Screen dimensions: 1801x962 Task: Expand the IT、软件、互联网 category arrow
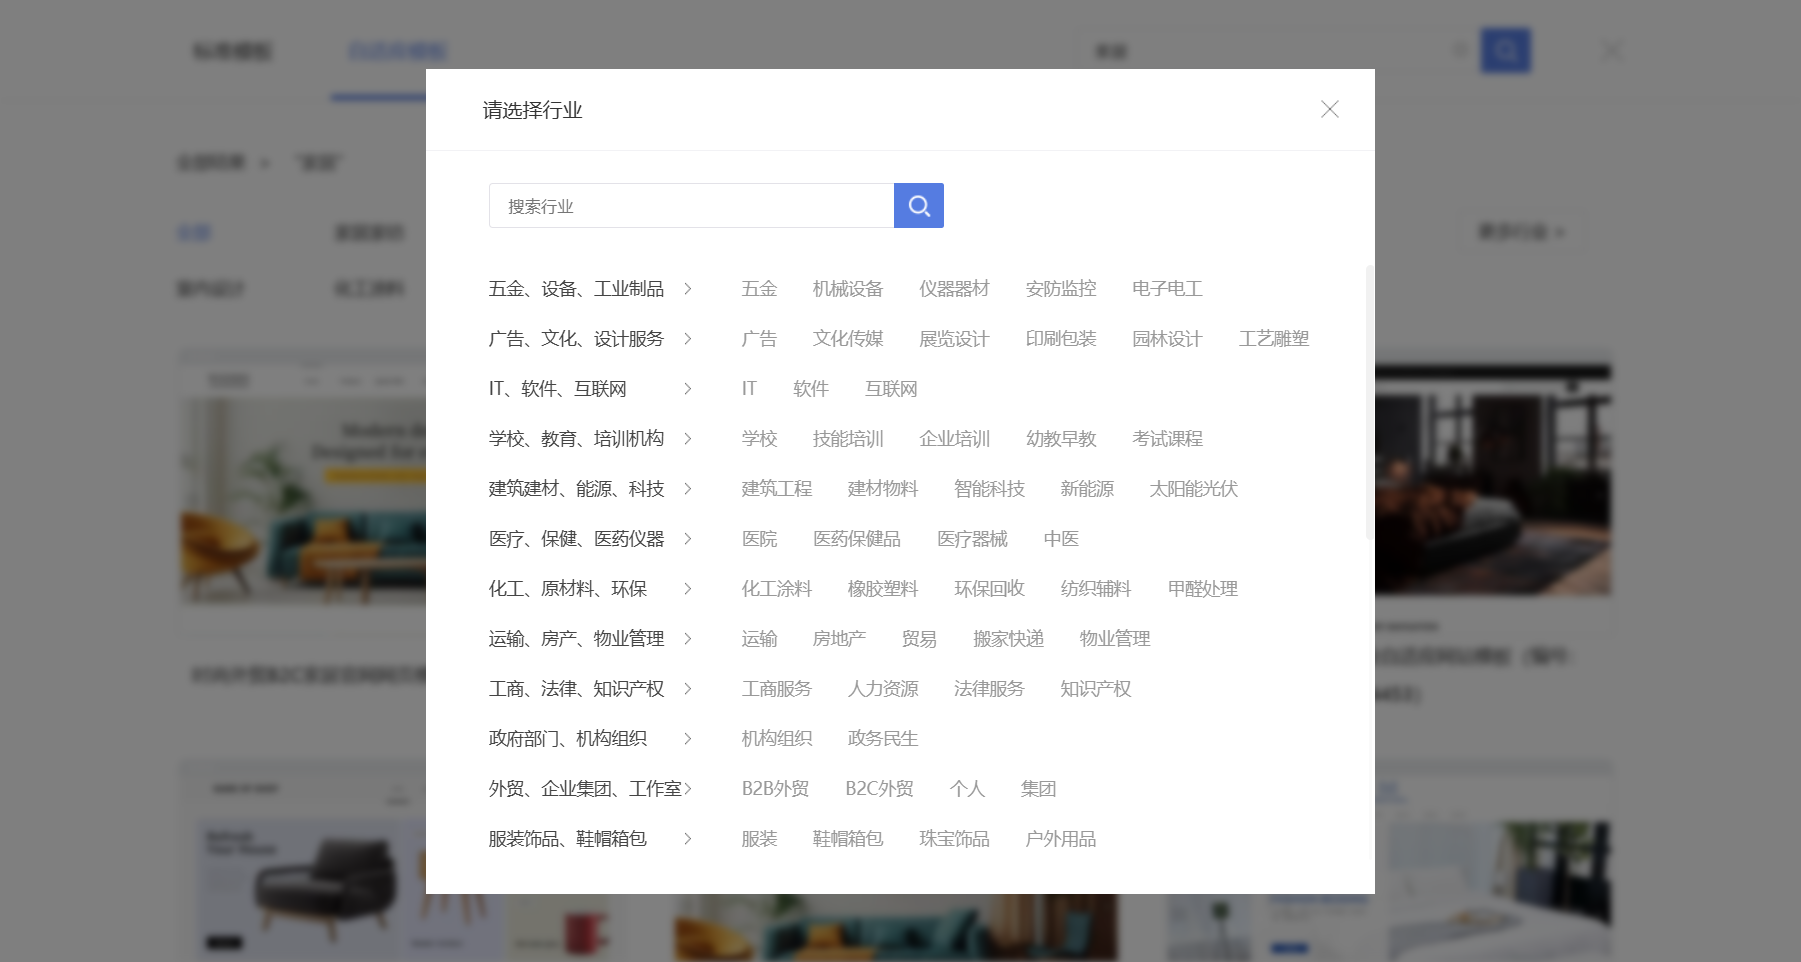click(688, 388)
